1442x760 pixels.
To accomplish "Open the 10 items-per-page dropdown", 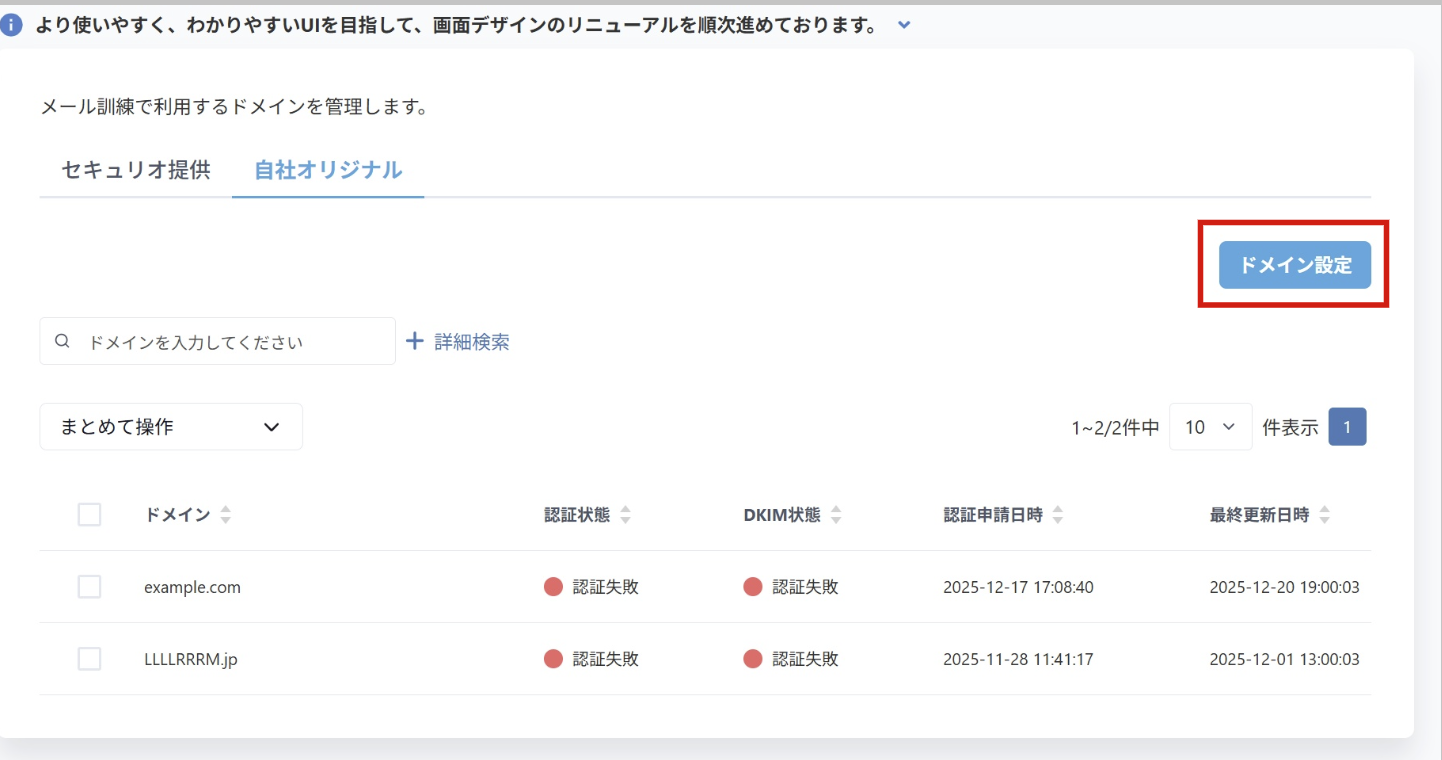I will (1210, 427).
